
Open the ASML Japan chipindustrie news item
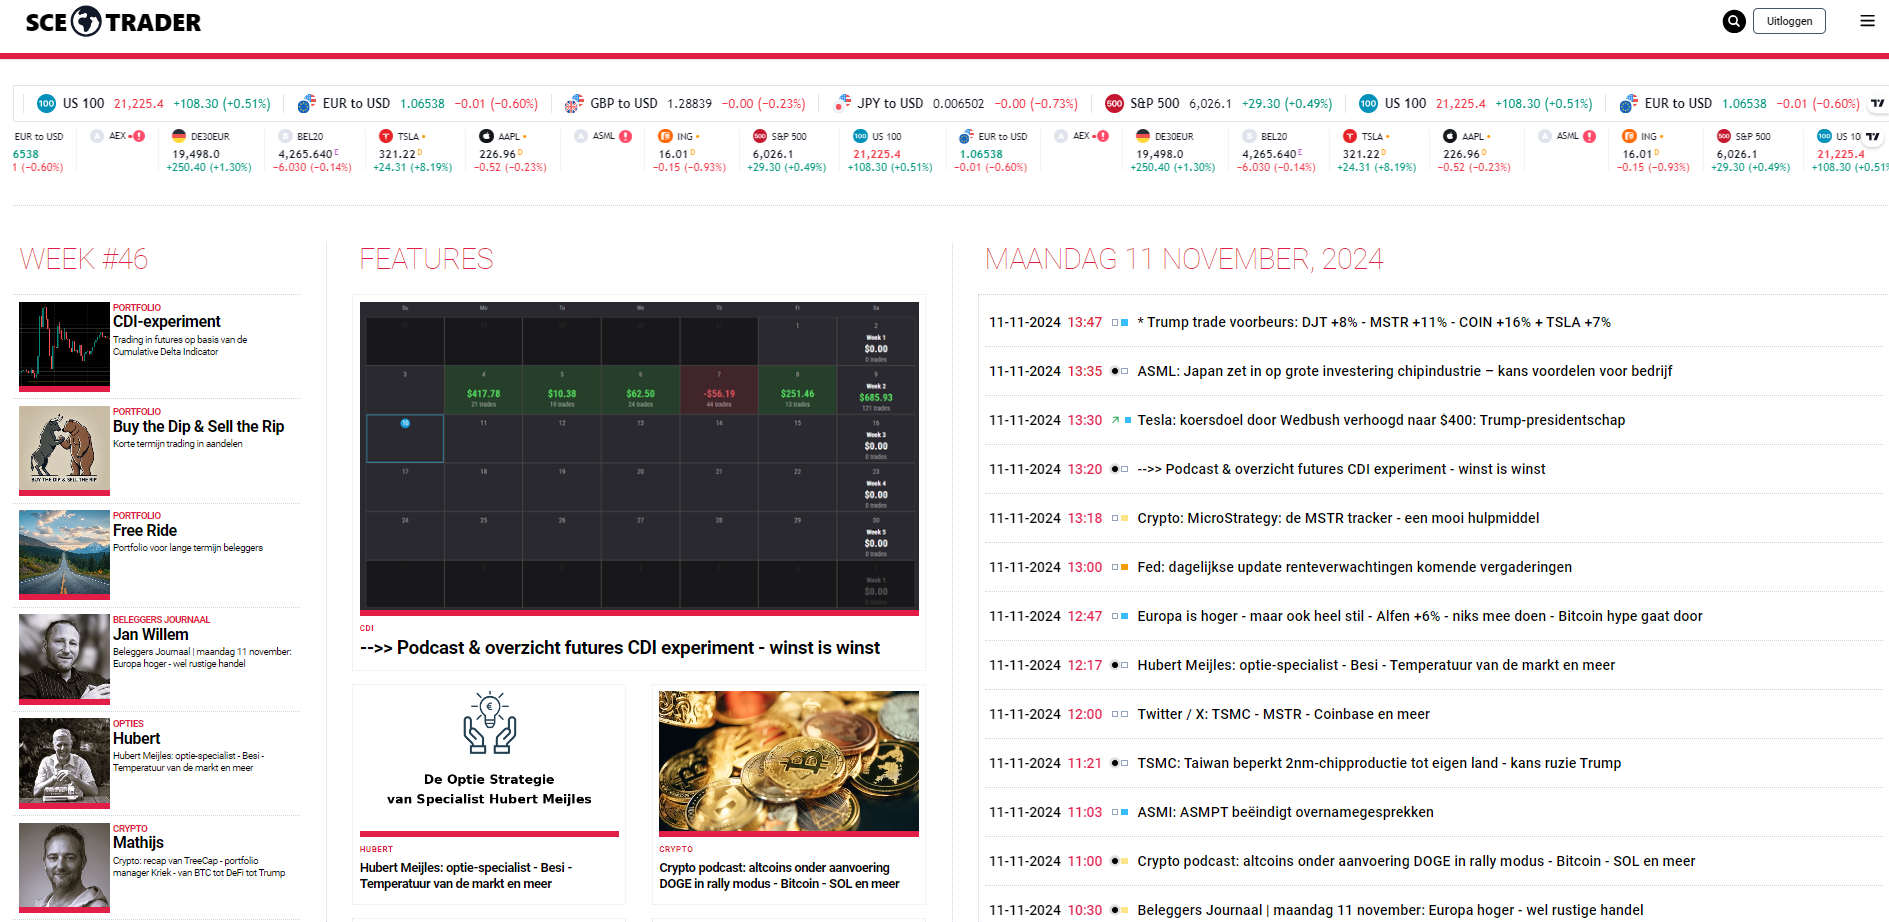coord(1405,371)
